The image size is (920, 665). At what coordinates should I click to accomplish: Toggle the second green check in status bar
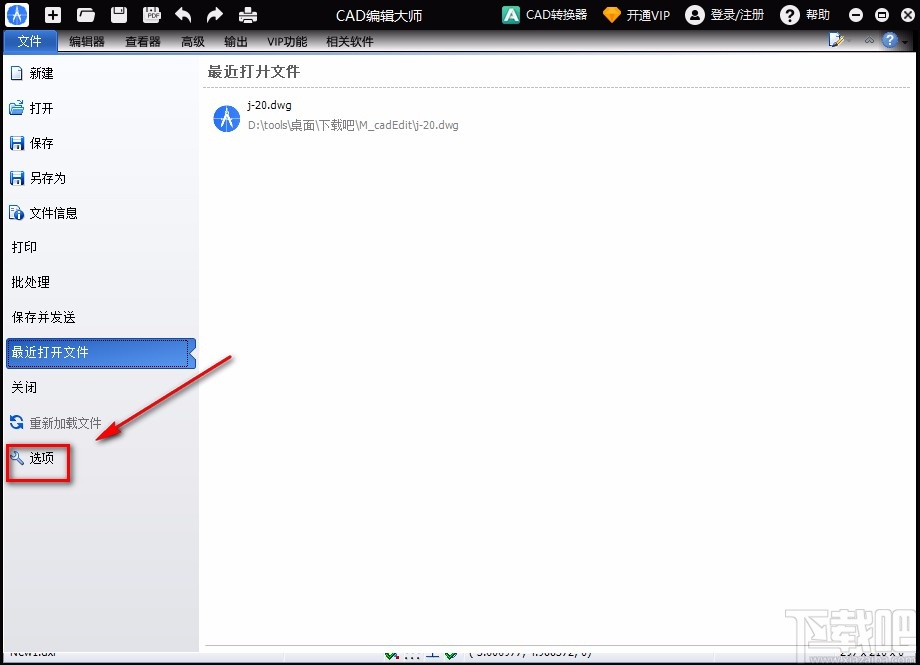click(450, 657)
